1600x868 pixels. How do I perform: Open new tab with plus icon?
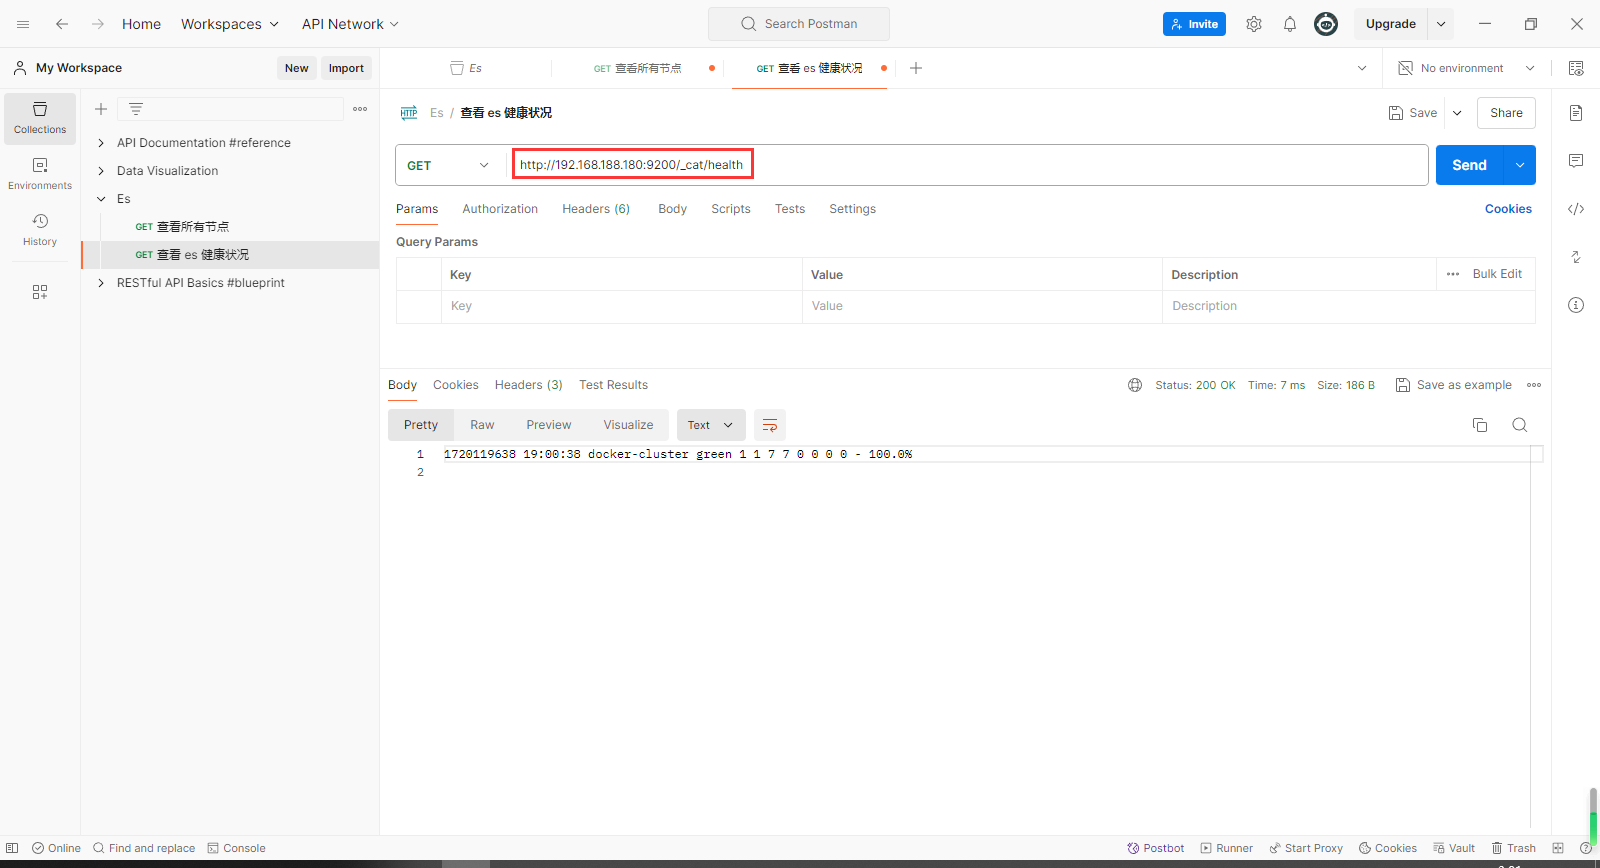tap(916, 68)
